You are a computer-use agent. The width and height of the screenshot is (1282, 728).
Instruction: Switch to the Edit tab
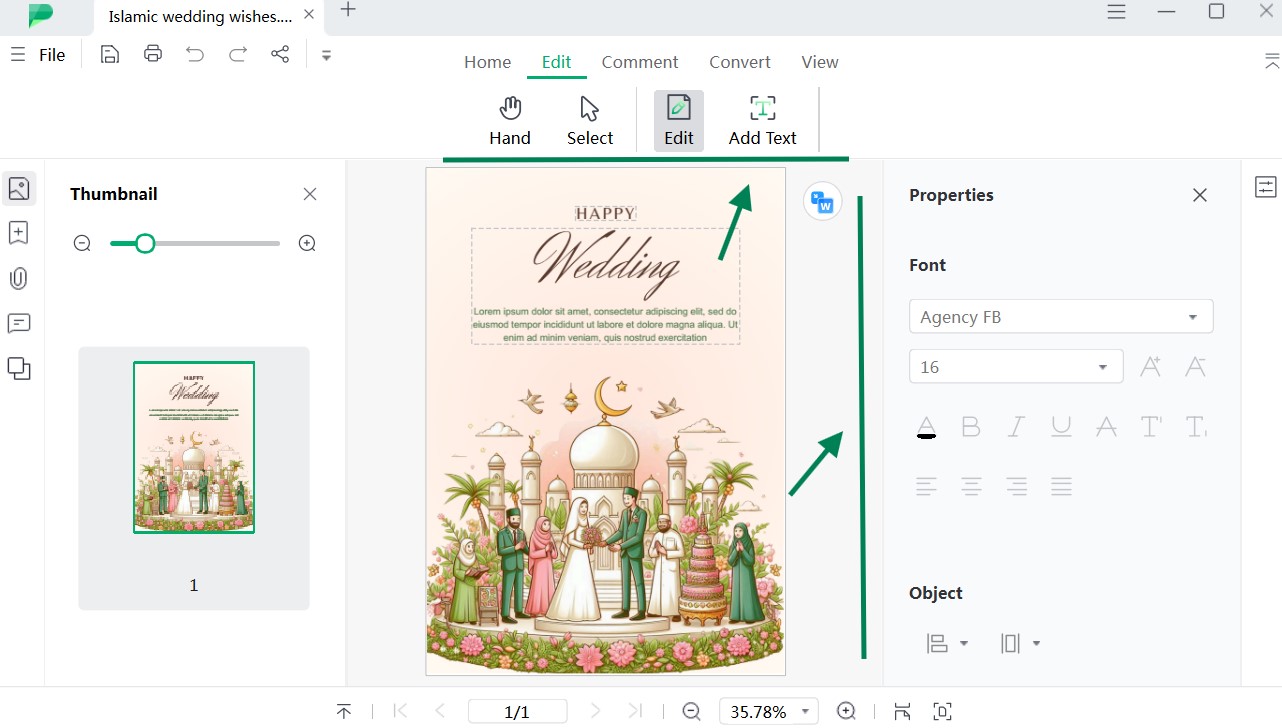tap(556, 62)
